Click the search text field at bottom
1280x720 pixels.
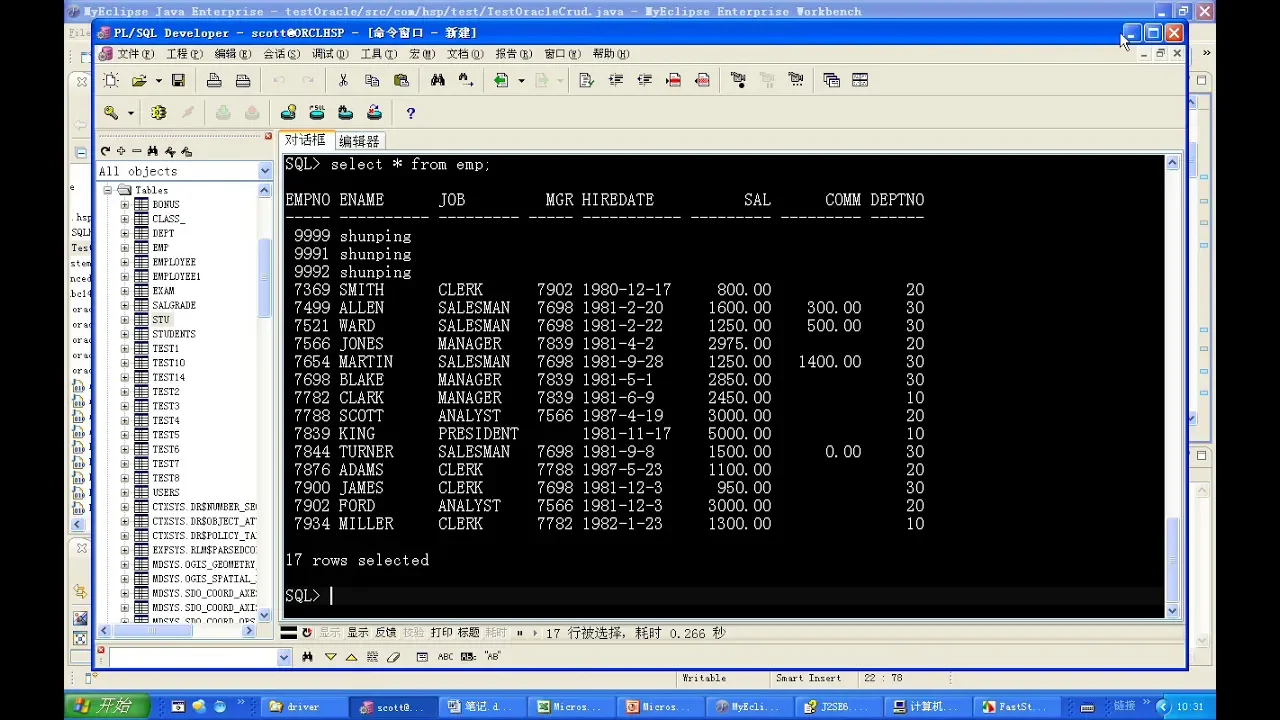tap(190, 657)
